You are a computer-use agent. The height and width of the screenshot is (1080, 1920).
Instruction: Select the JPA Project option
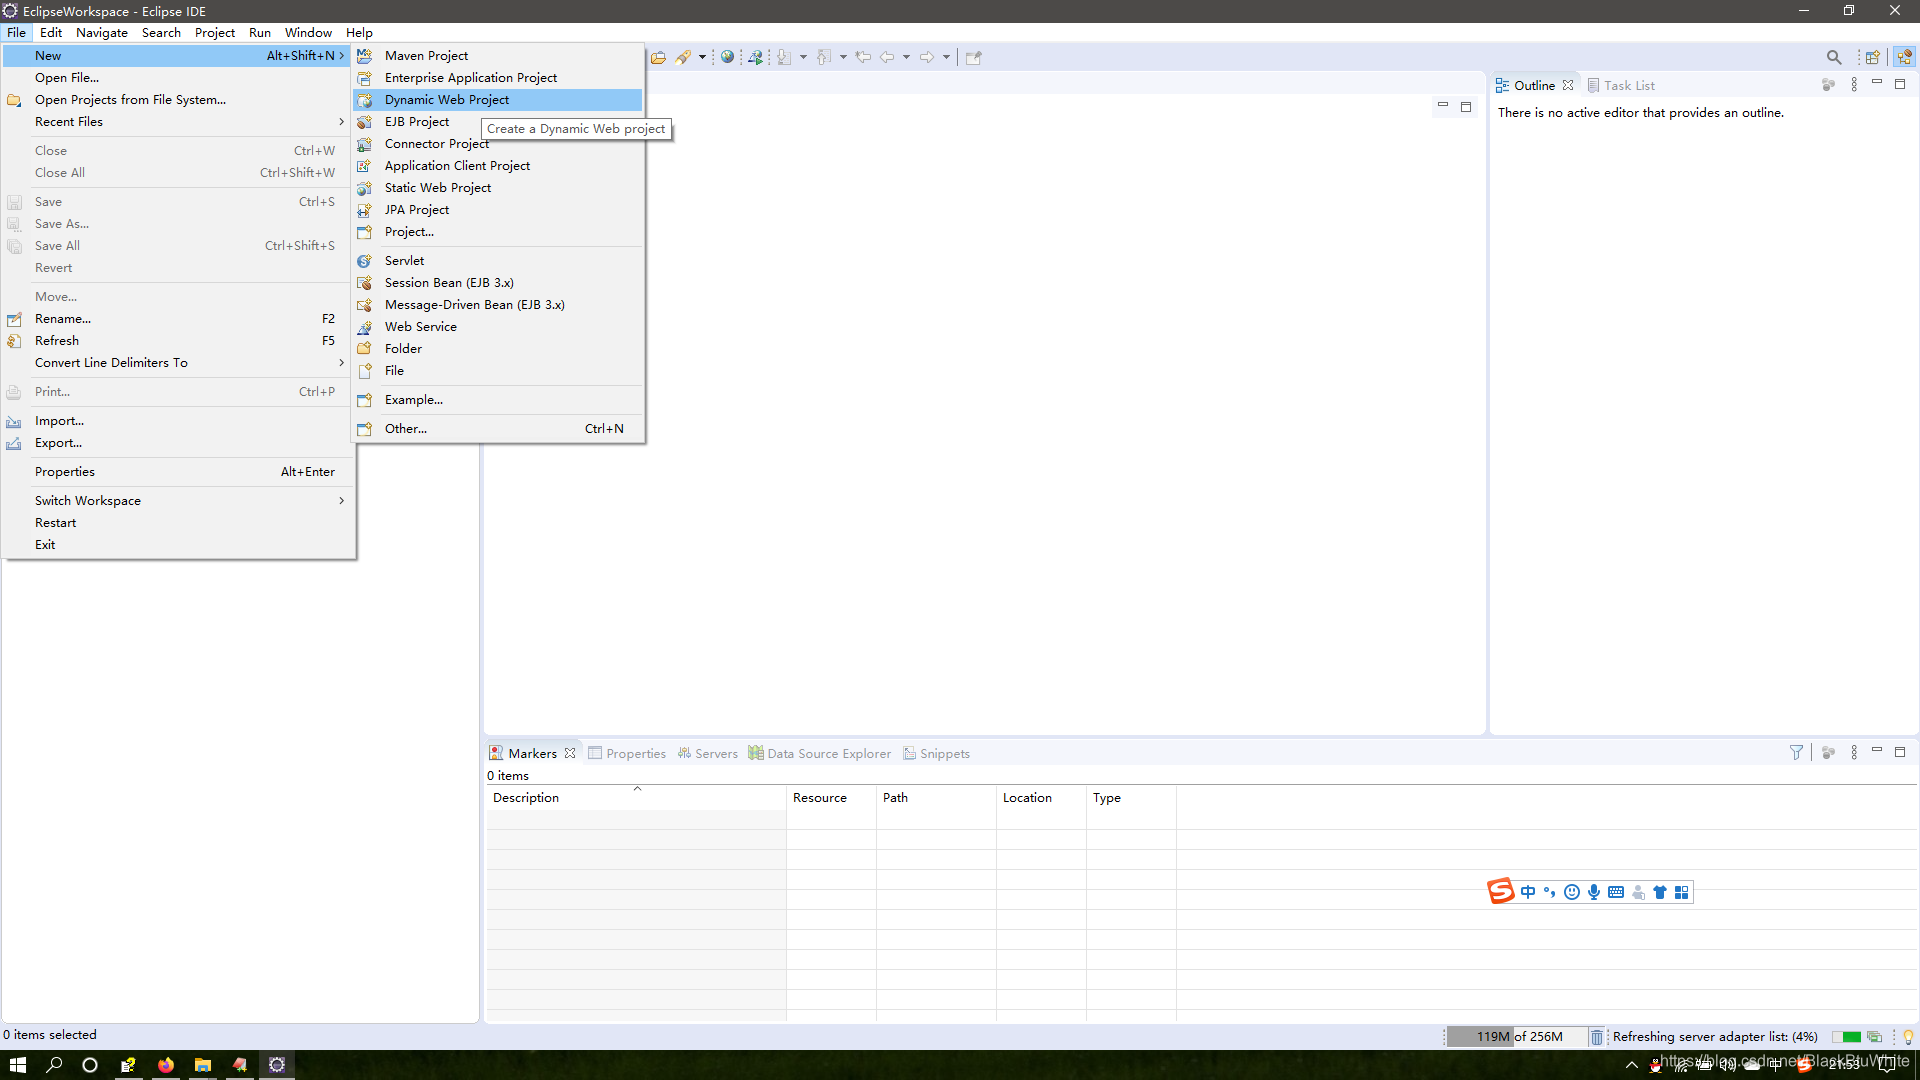[417, 208]
